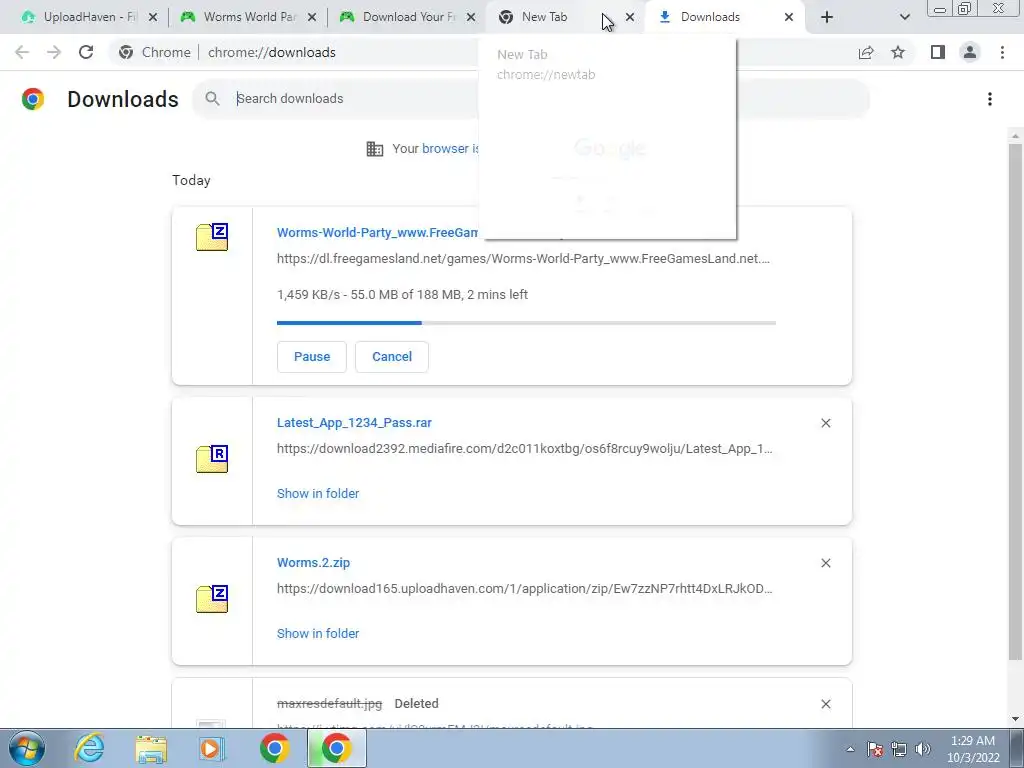Show Latest_App_1234_Pass.rar in folder
The image size is (1024, 768).
point(318,494)
